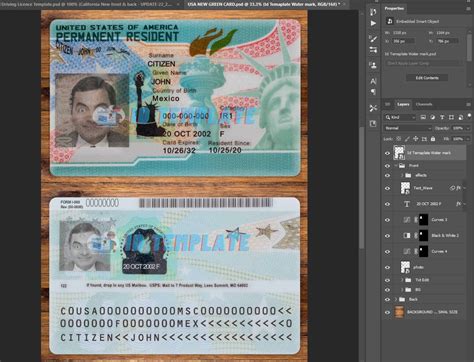This screenshot has height=362, width=474.
Task: Open the Character panel icon
Action: pyautogui.click(x=373, y=81)
